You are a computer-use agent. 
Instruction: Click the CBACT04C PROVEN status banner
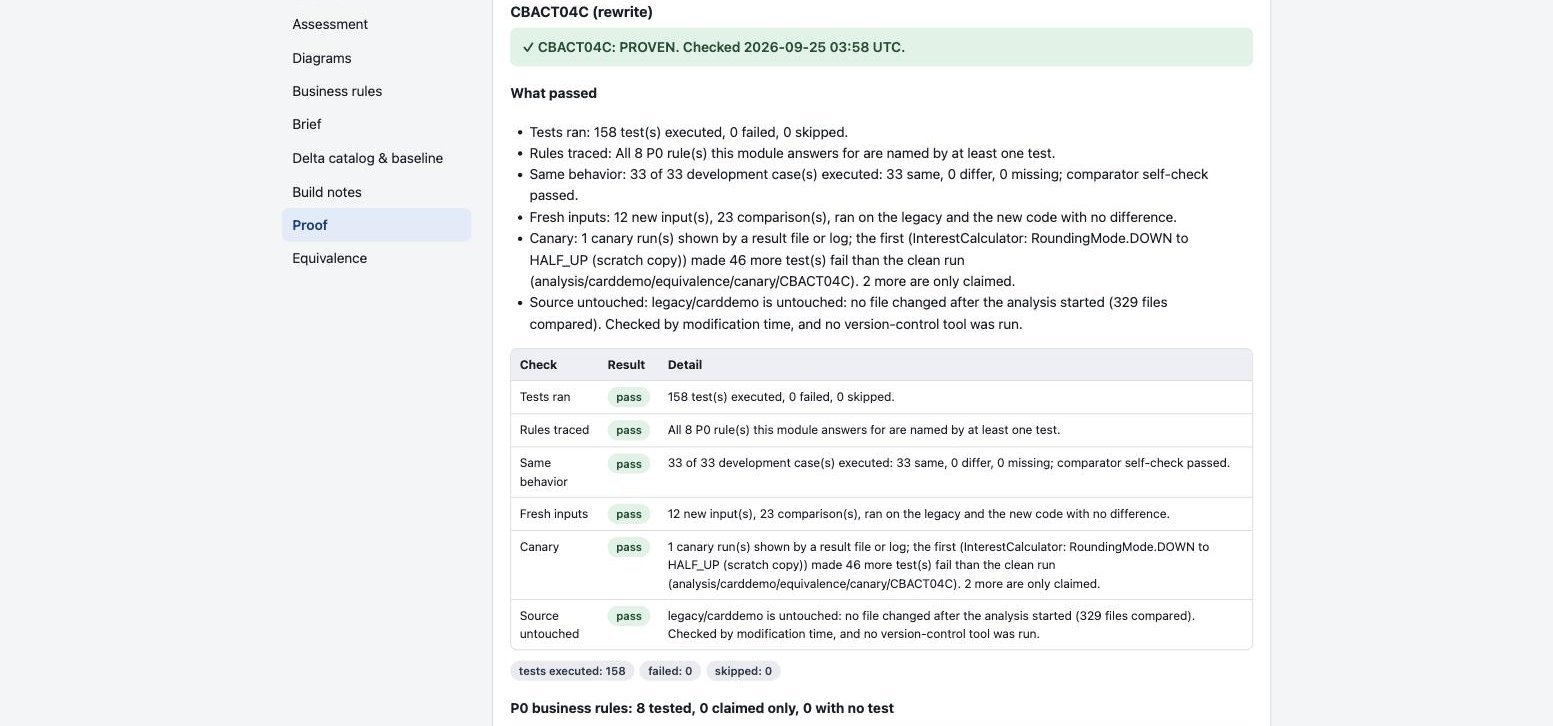point(881,47)
